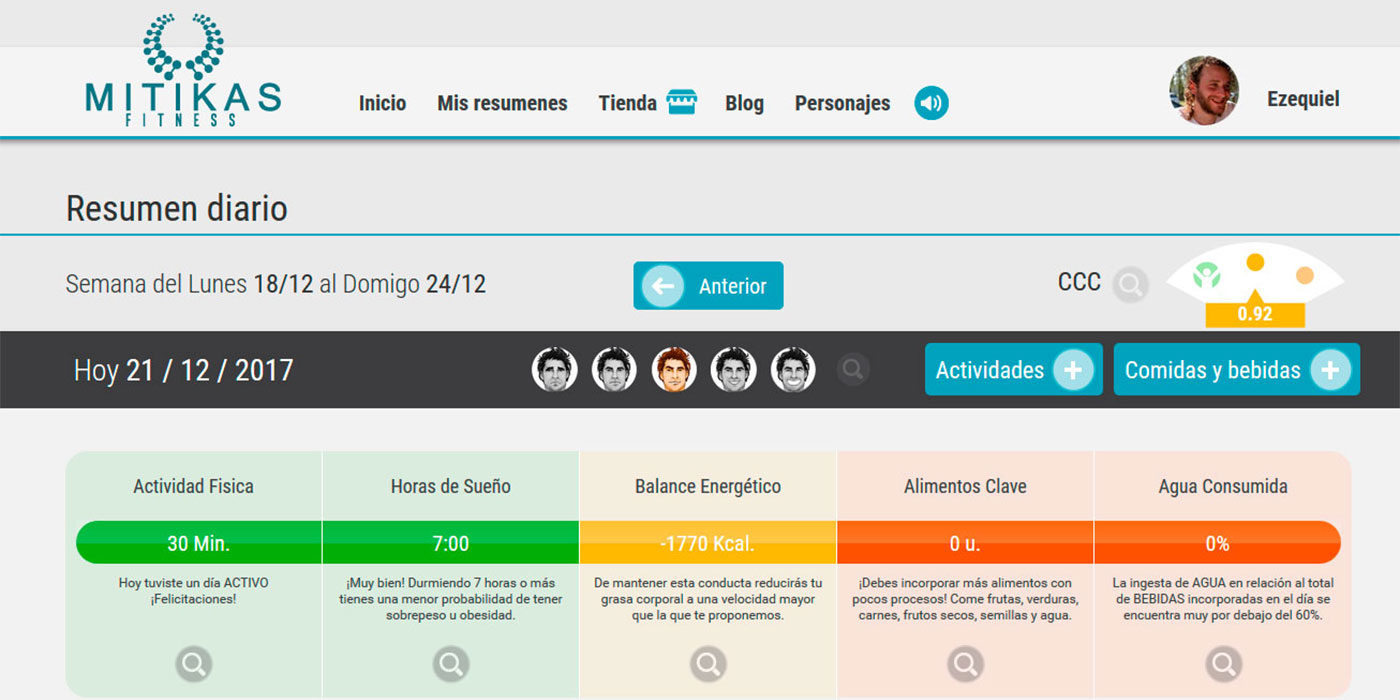Go to Mis resumenes menu
The width and height of the screenshot is (1400, 700).
tap(502, 103)
